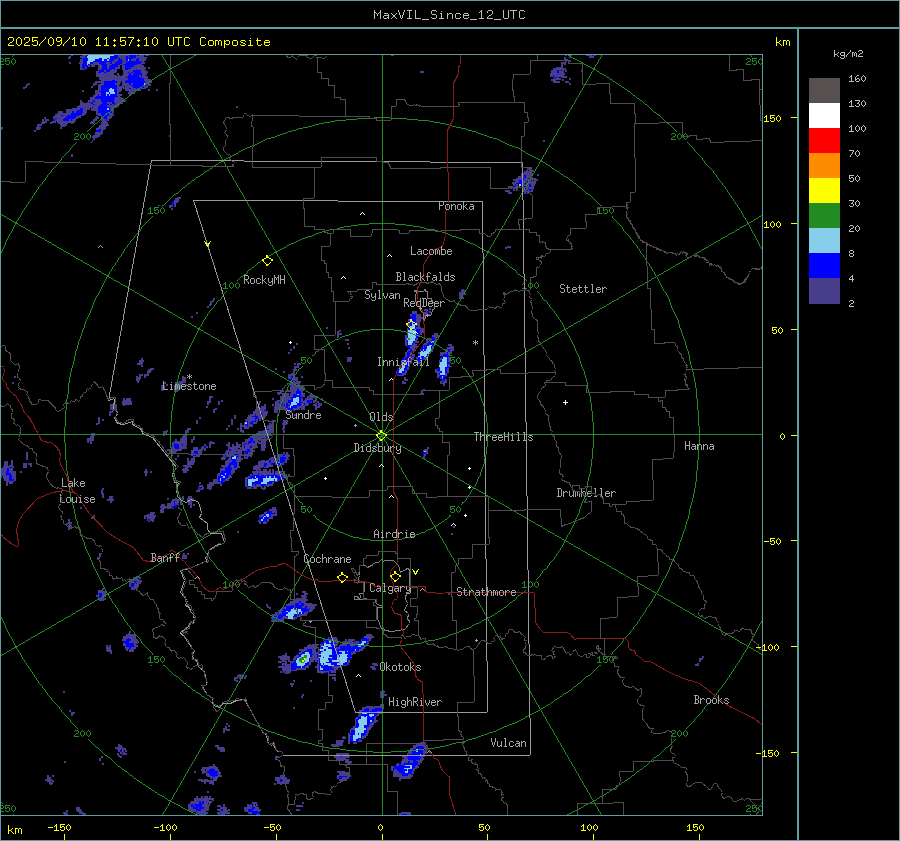
Task: Click the orange legend swatch for 50 kg/m2
Action: 824,165
